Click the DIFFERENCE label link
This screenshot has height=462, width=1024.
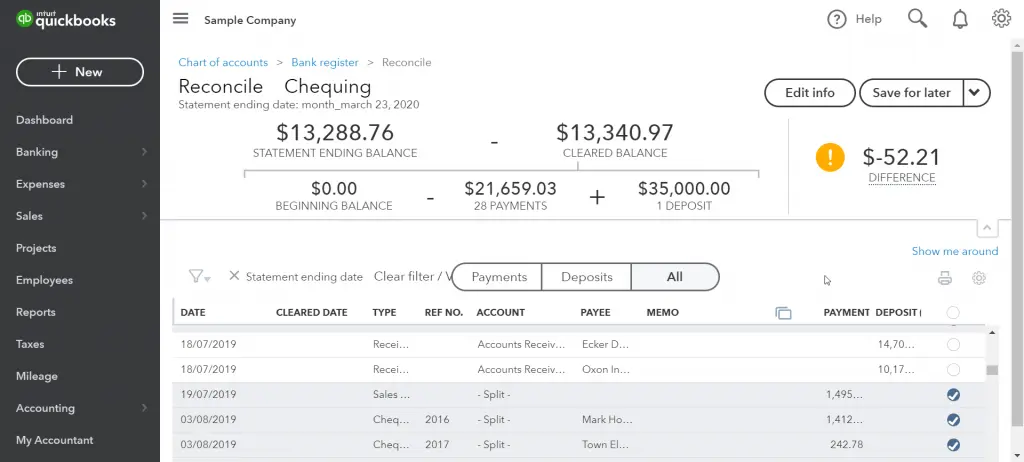902,178
